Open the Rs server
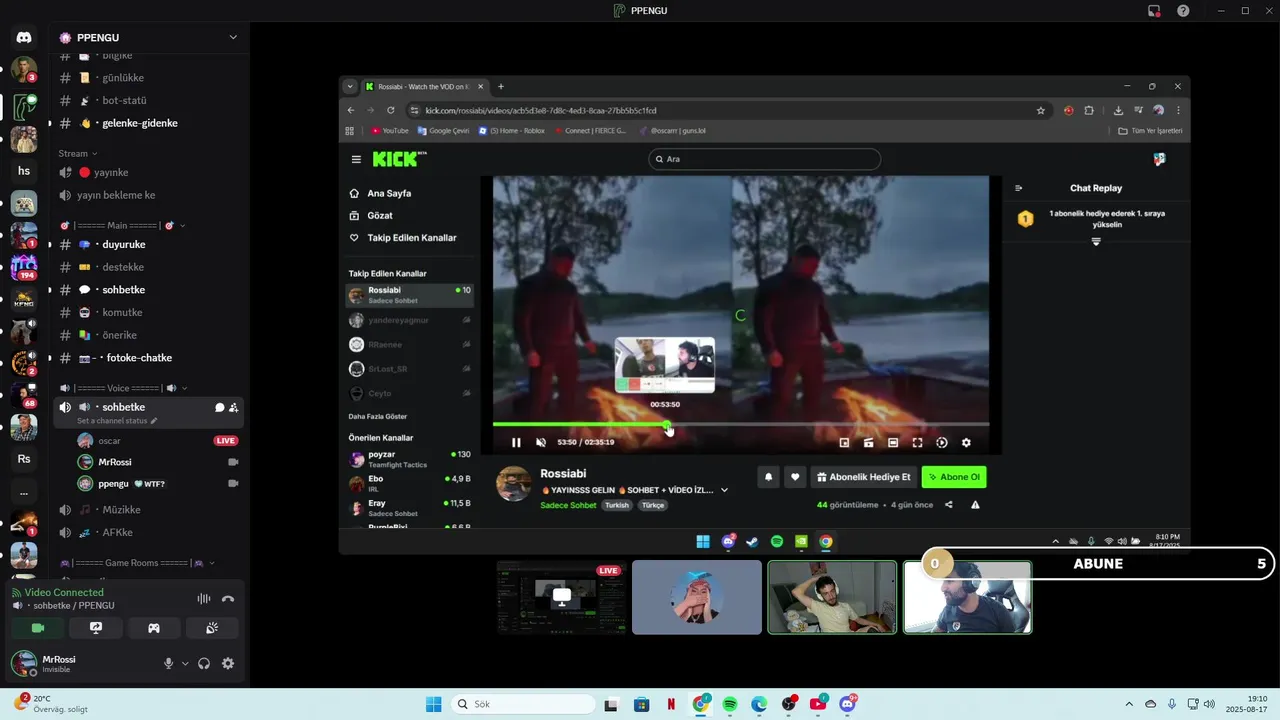1280x720 pixels. 24,459
